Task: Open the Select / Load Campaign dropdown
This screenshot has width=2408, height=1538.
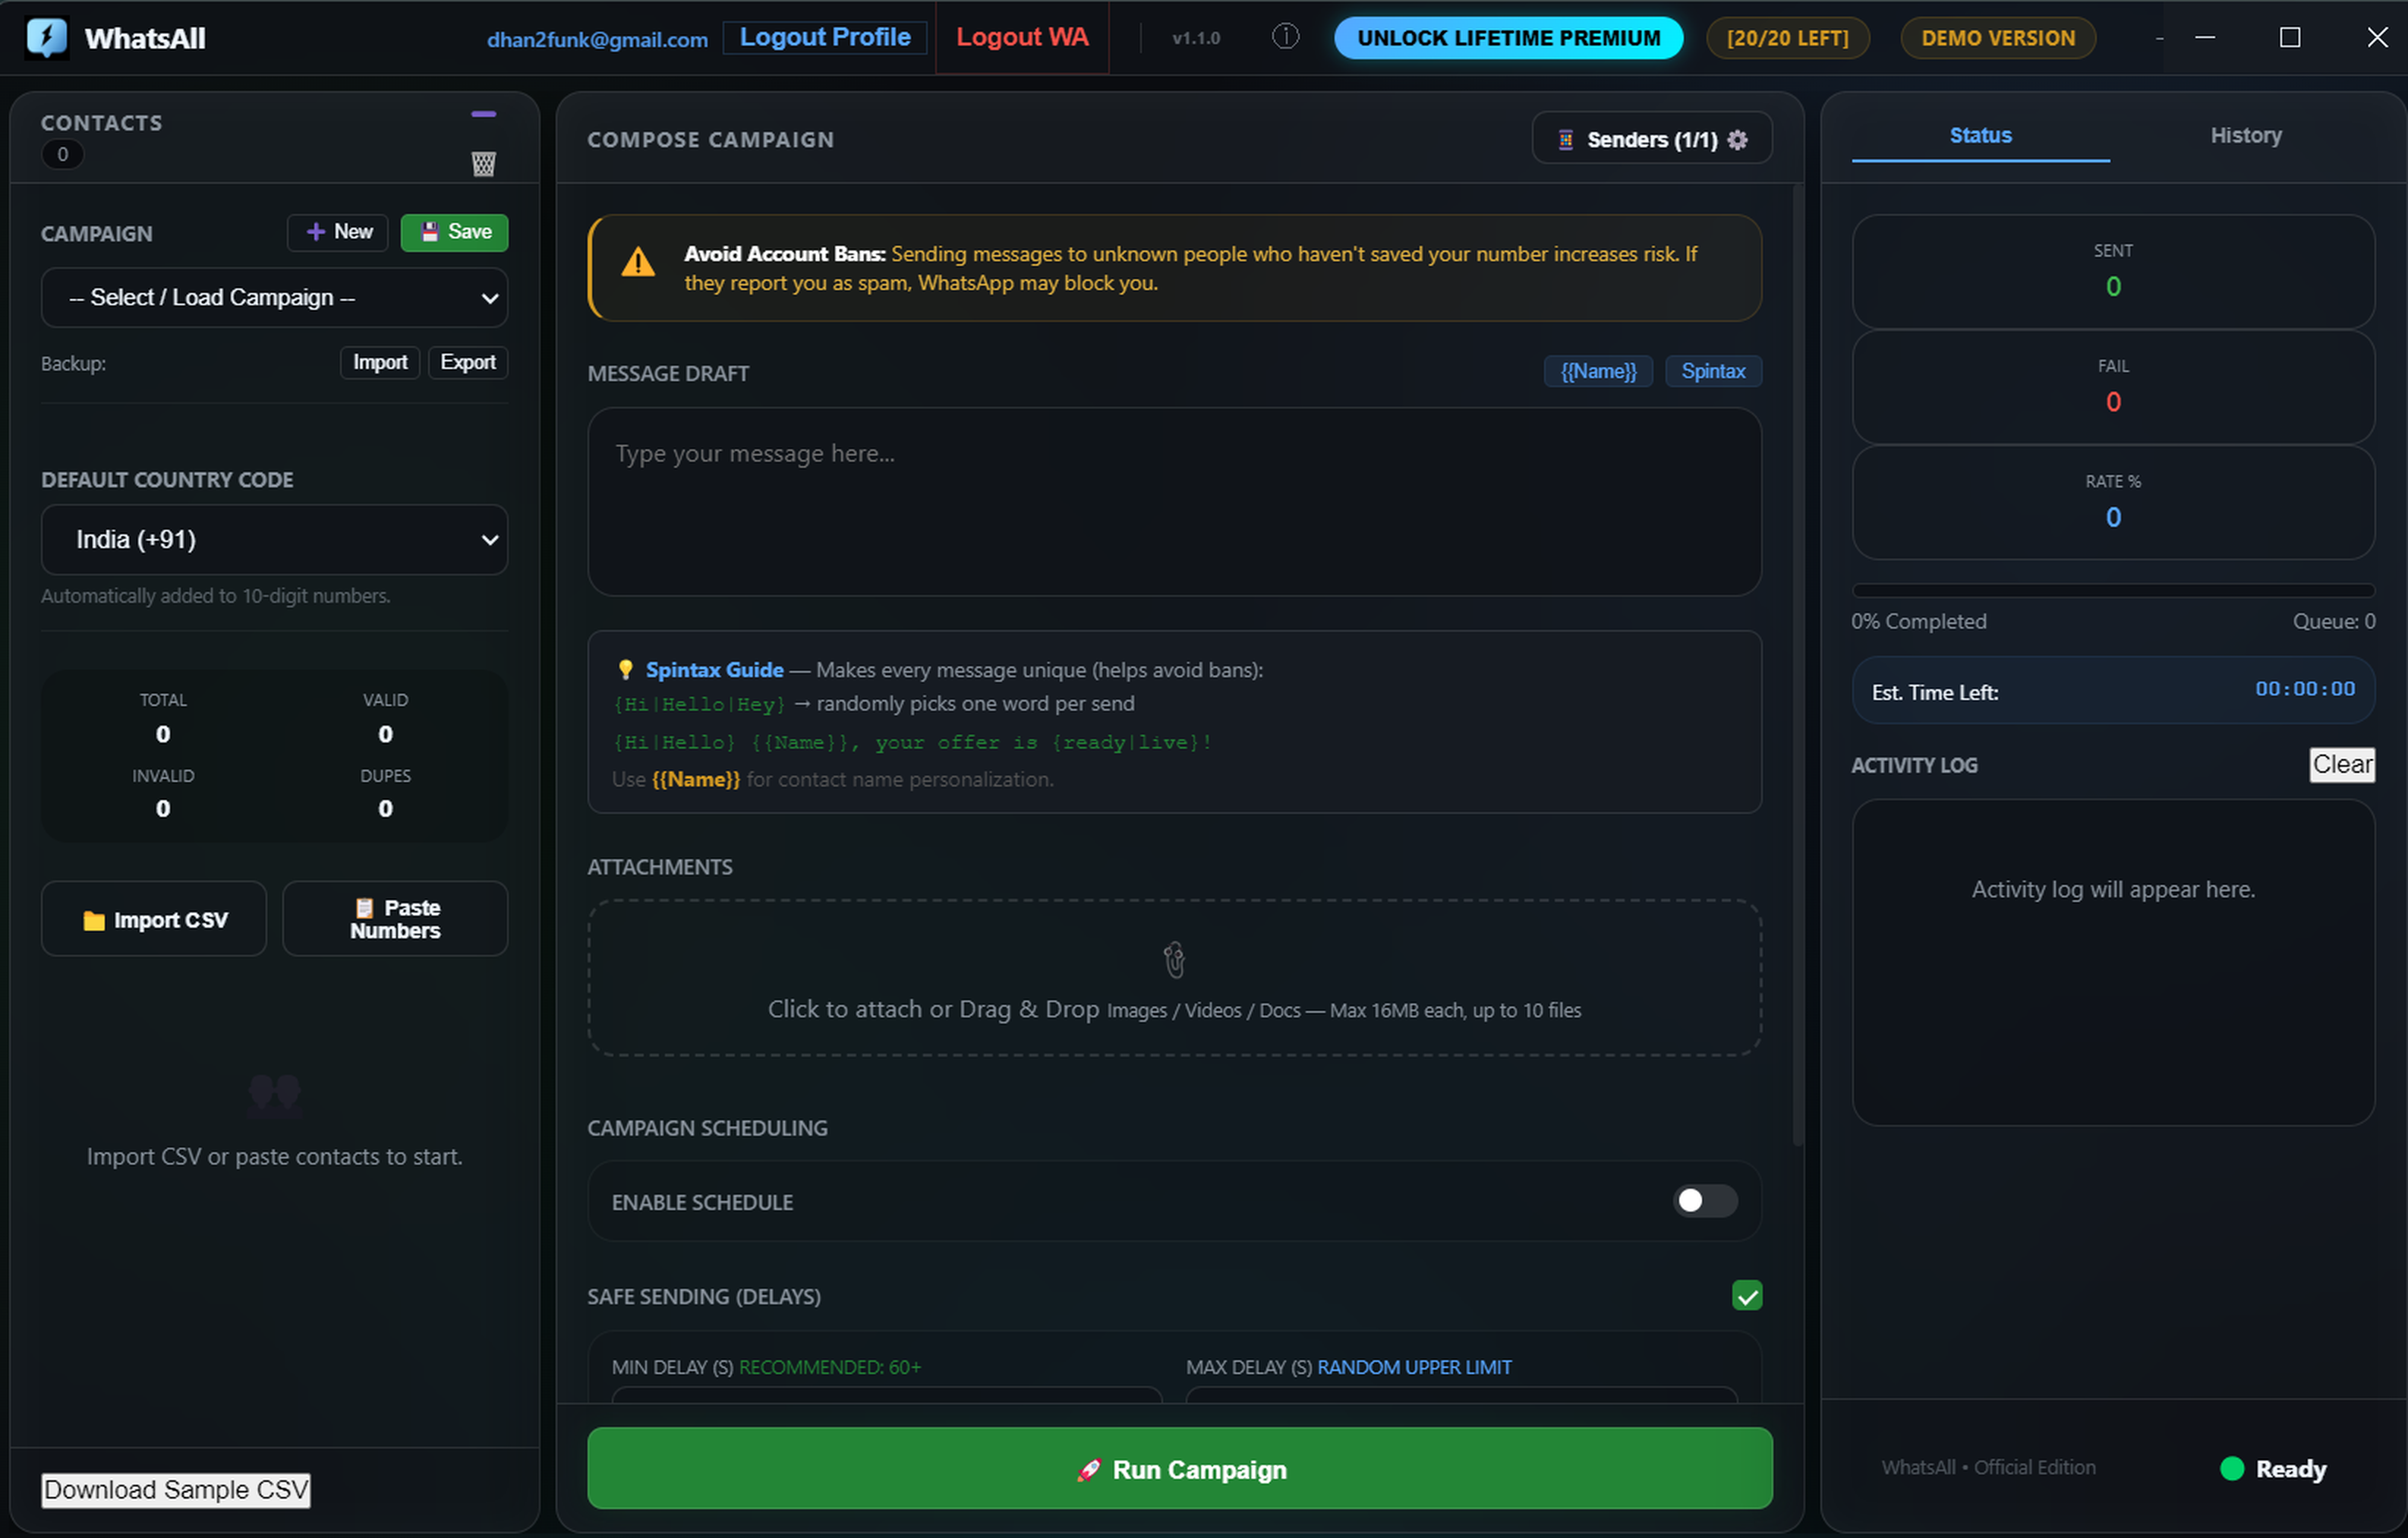Action: tap(274, 297)
